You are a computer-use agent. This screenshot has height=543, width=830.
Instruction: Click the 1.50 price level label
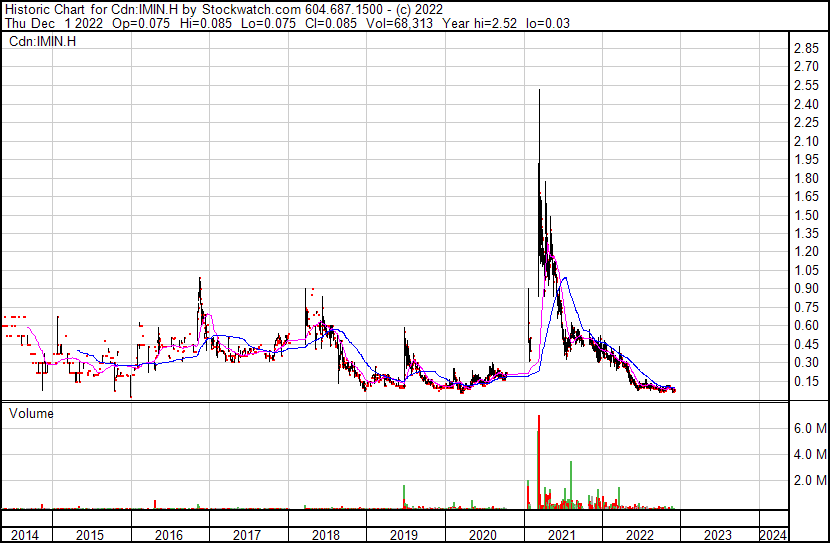tap(806, 215)
